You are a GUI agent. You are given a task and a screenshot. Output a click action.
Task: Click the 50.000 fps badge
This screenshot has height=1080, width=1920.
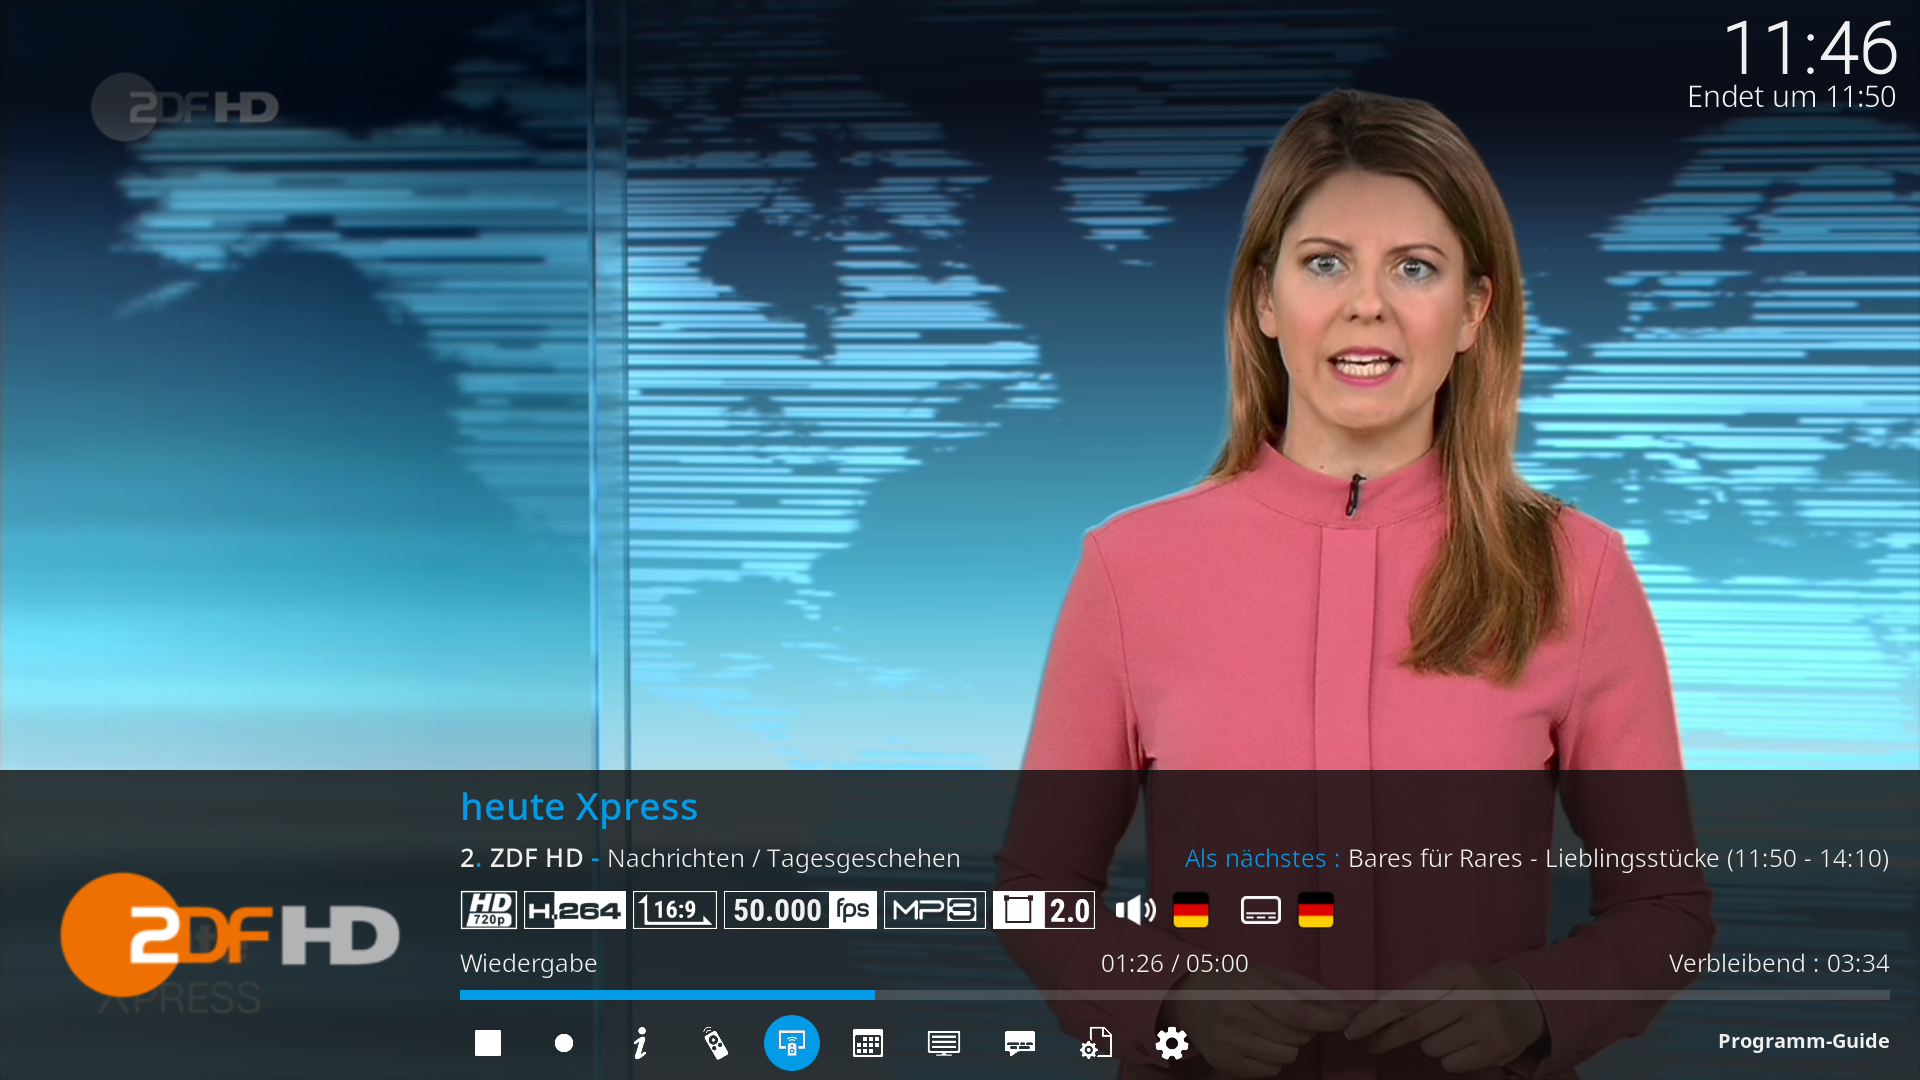pyautogui.click(x=800, y=910)
